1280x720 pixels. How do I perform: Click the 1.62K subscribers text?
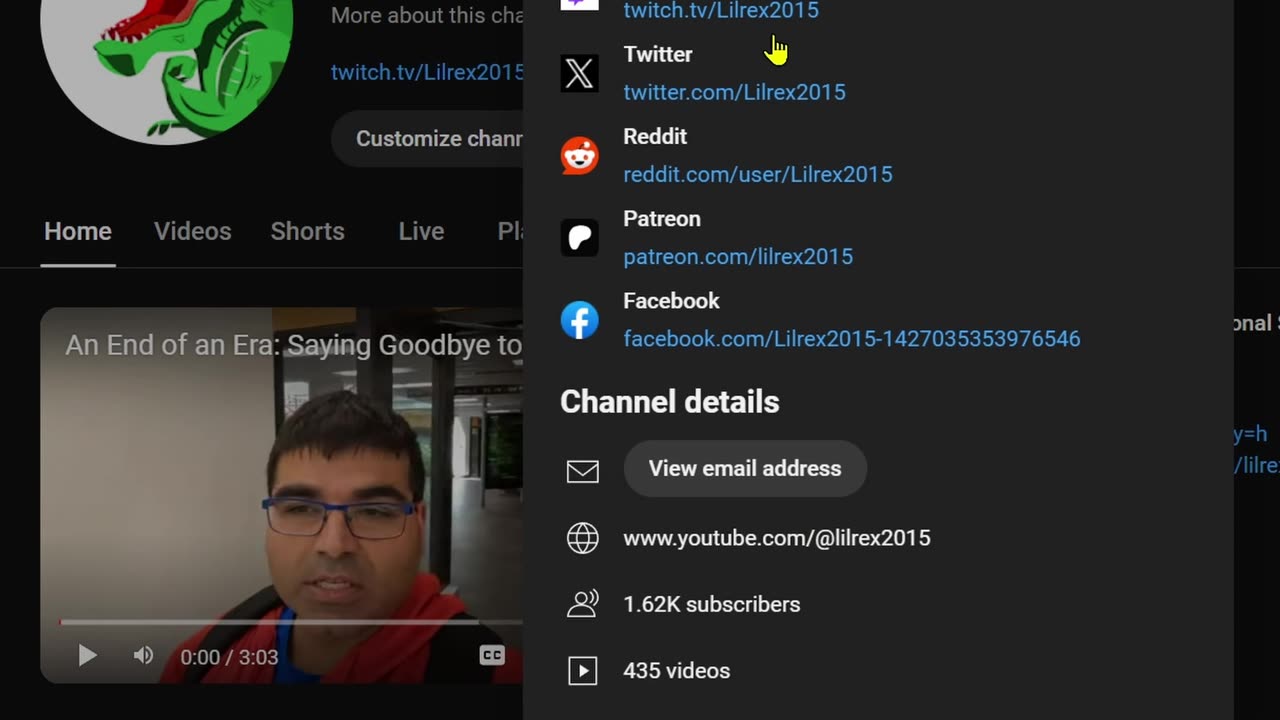coord(711,604)
